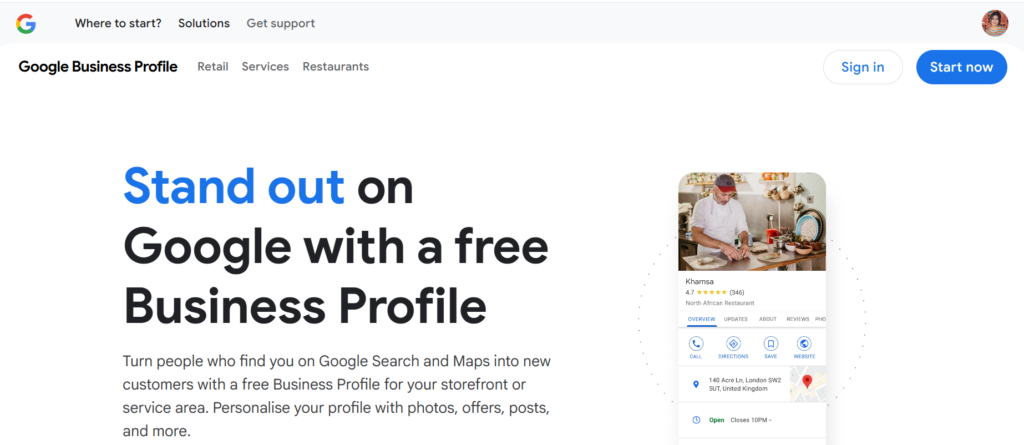Click the Google logo icon
The image size is (1024, 445).
26,23
